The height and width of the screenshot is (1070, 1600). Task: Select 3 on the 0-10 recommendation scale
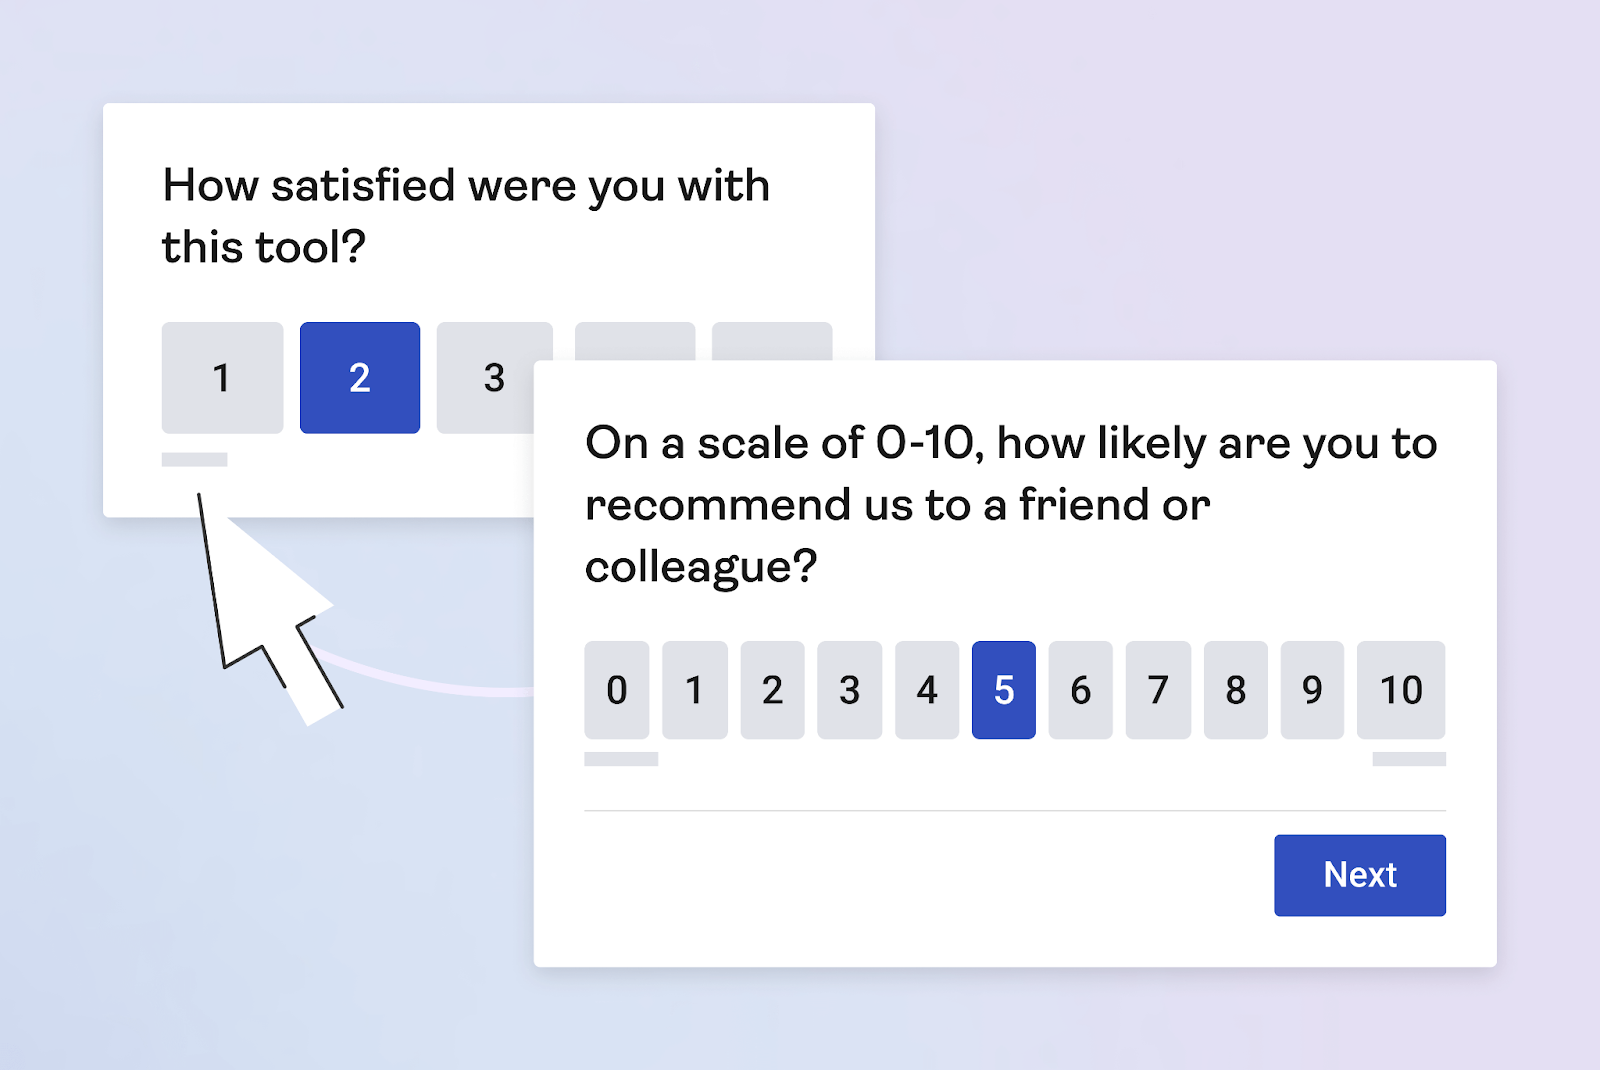pos(849,690)
